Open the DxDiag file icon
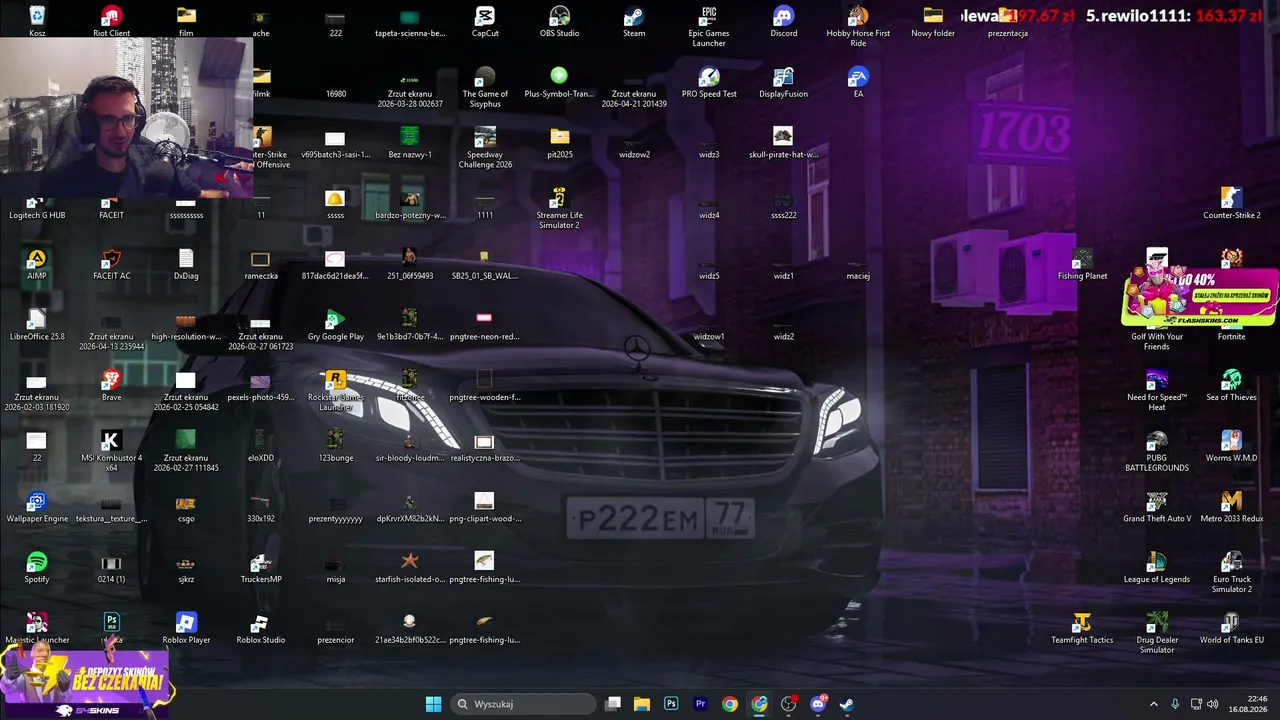 click(186, 264)
